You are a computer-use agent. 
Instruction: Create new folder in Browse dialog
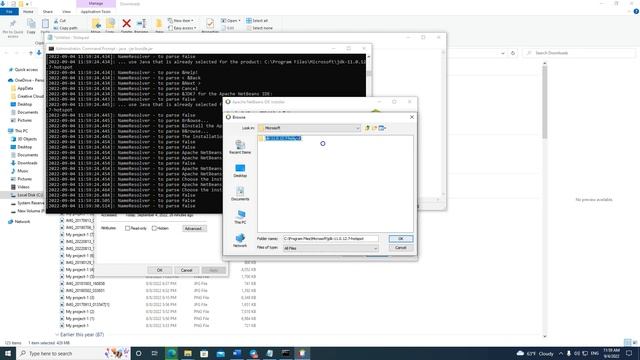(374, 128)
